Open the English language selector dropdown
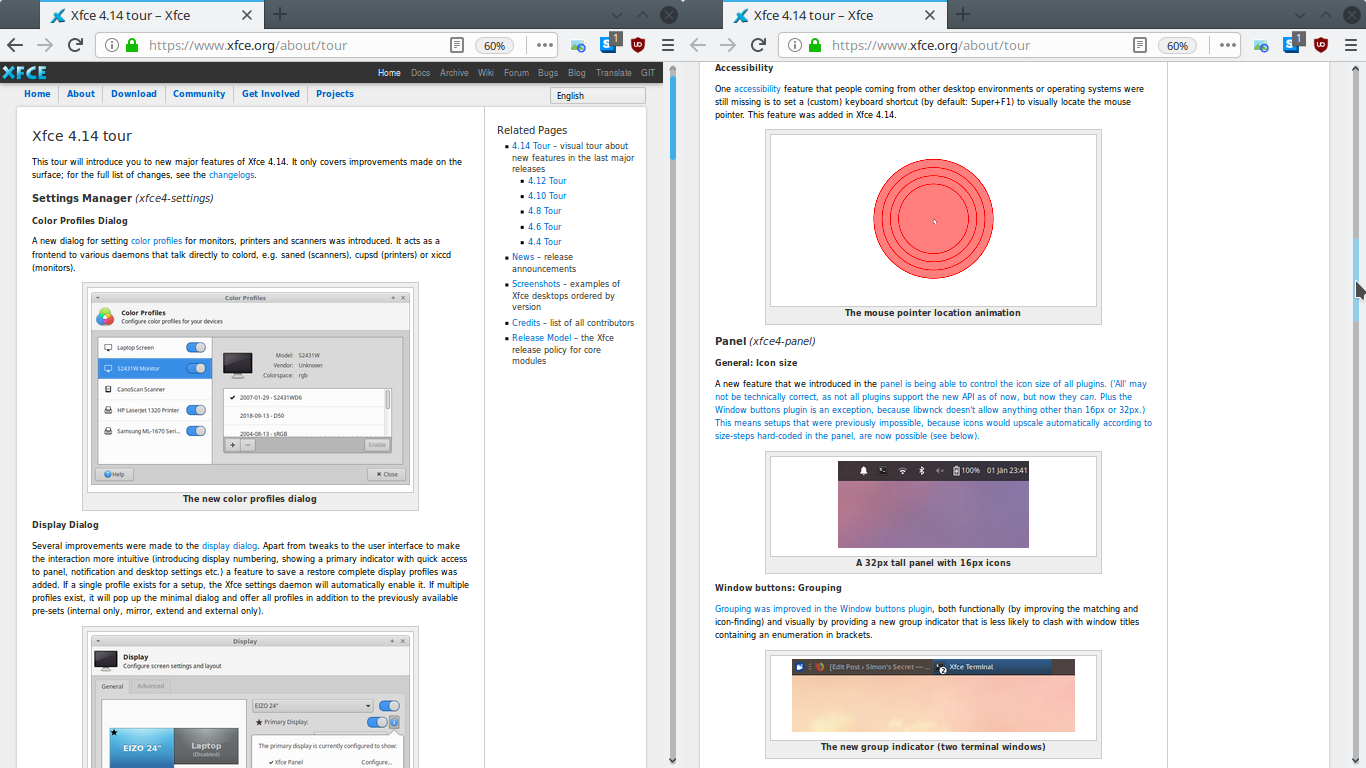The width and height of the screenshot is (1366, 768). coord(597,96)
